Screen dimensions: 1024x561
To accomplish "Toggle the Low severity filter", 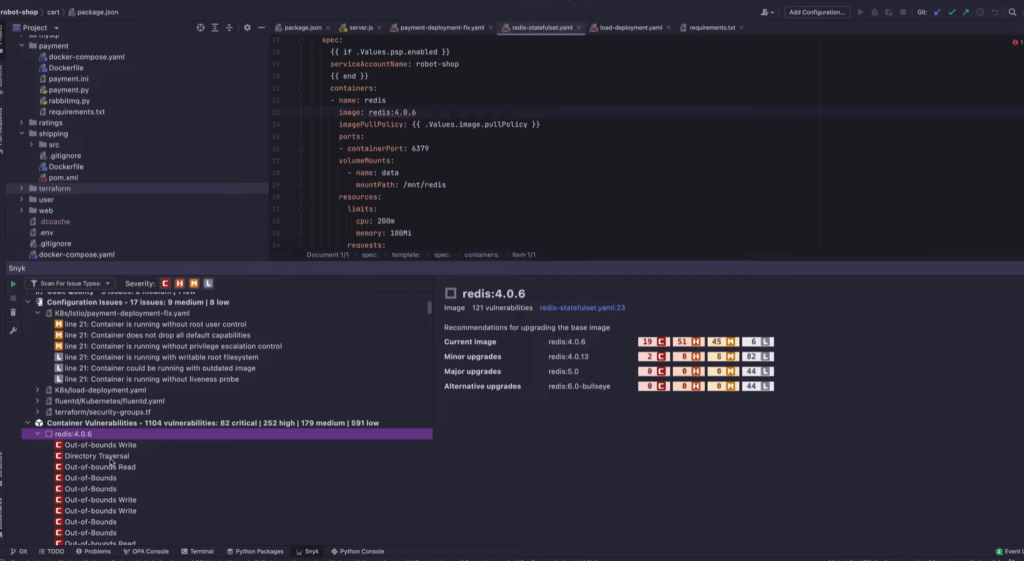I will [208, 284].
